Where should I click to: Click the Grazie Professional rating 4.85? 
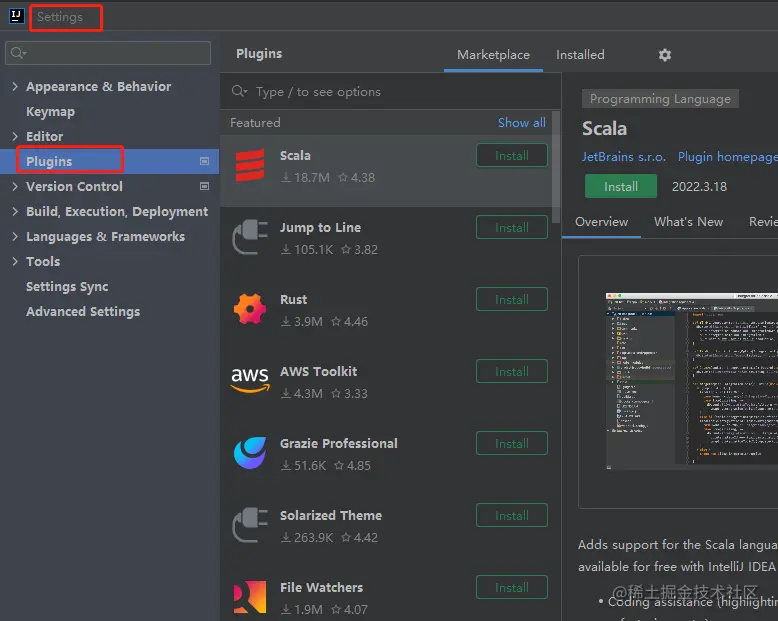(353, 466)
